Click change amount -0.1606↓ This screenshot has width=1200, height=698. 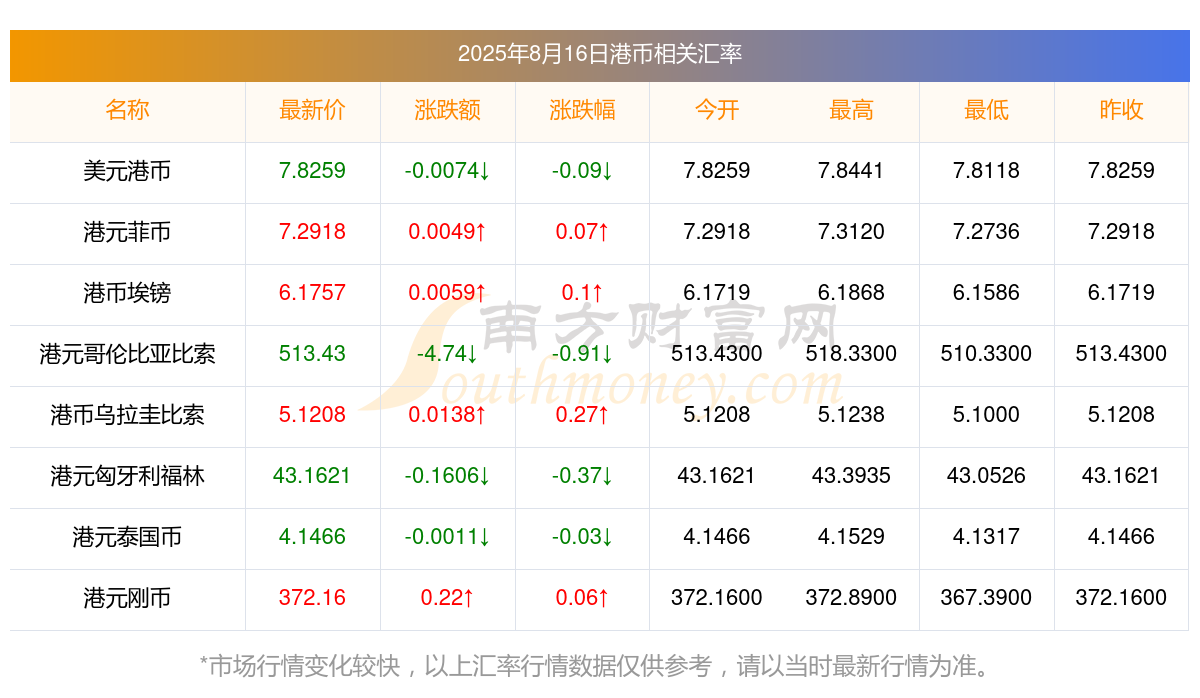point(448,476)
